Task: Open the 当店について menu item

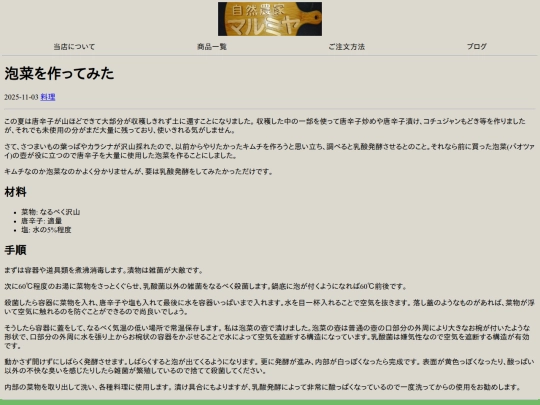Action: 74,46
